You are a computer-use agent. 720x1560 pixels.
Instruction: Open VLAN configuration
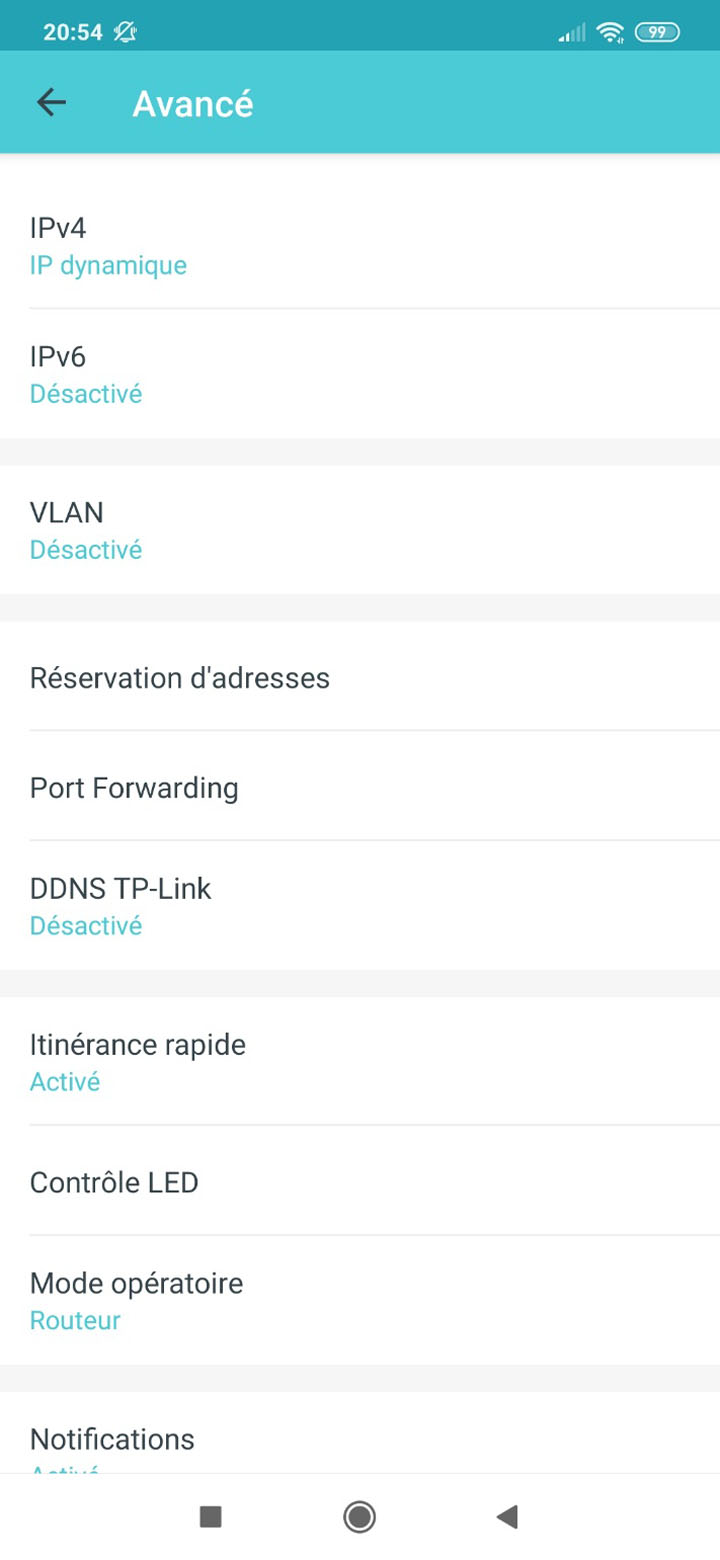coord(360,530)
